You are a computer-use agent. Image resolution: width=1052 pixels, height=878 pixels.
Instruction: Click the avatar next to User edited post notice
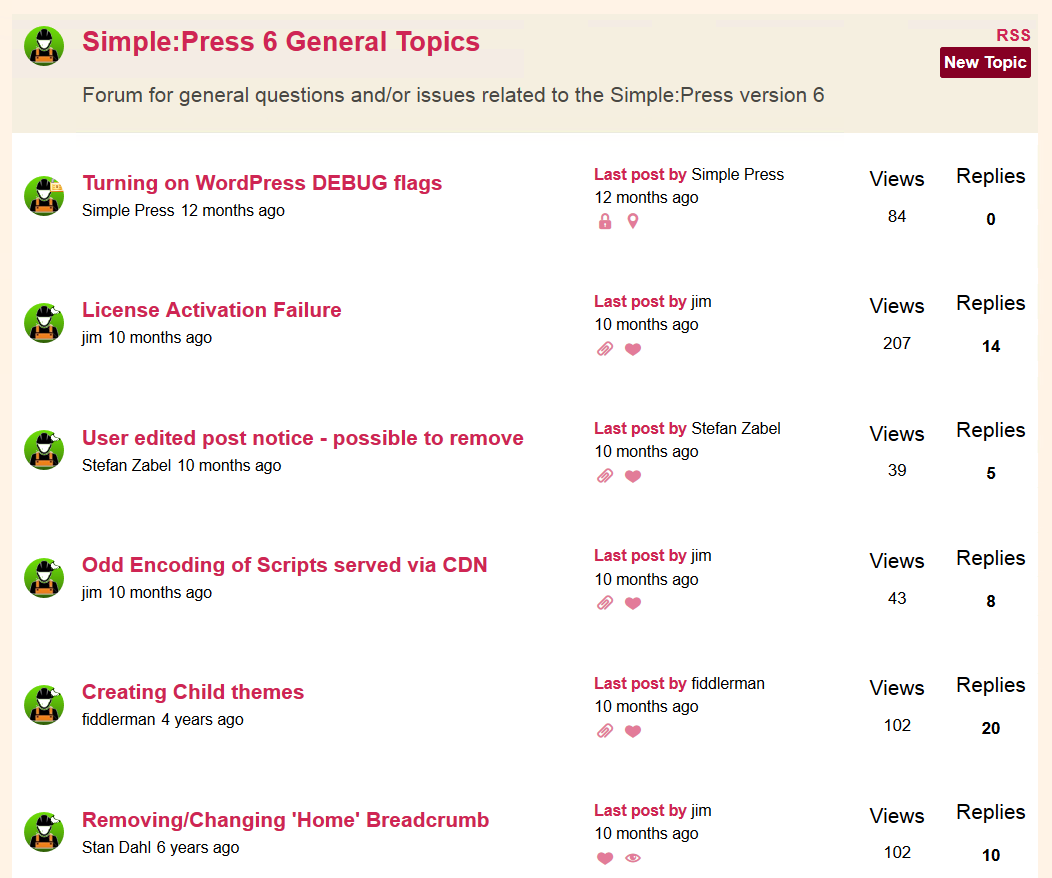[x=44, y=450]
